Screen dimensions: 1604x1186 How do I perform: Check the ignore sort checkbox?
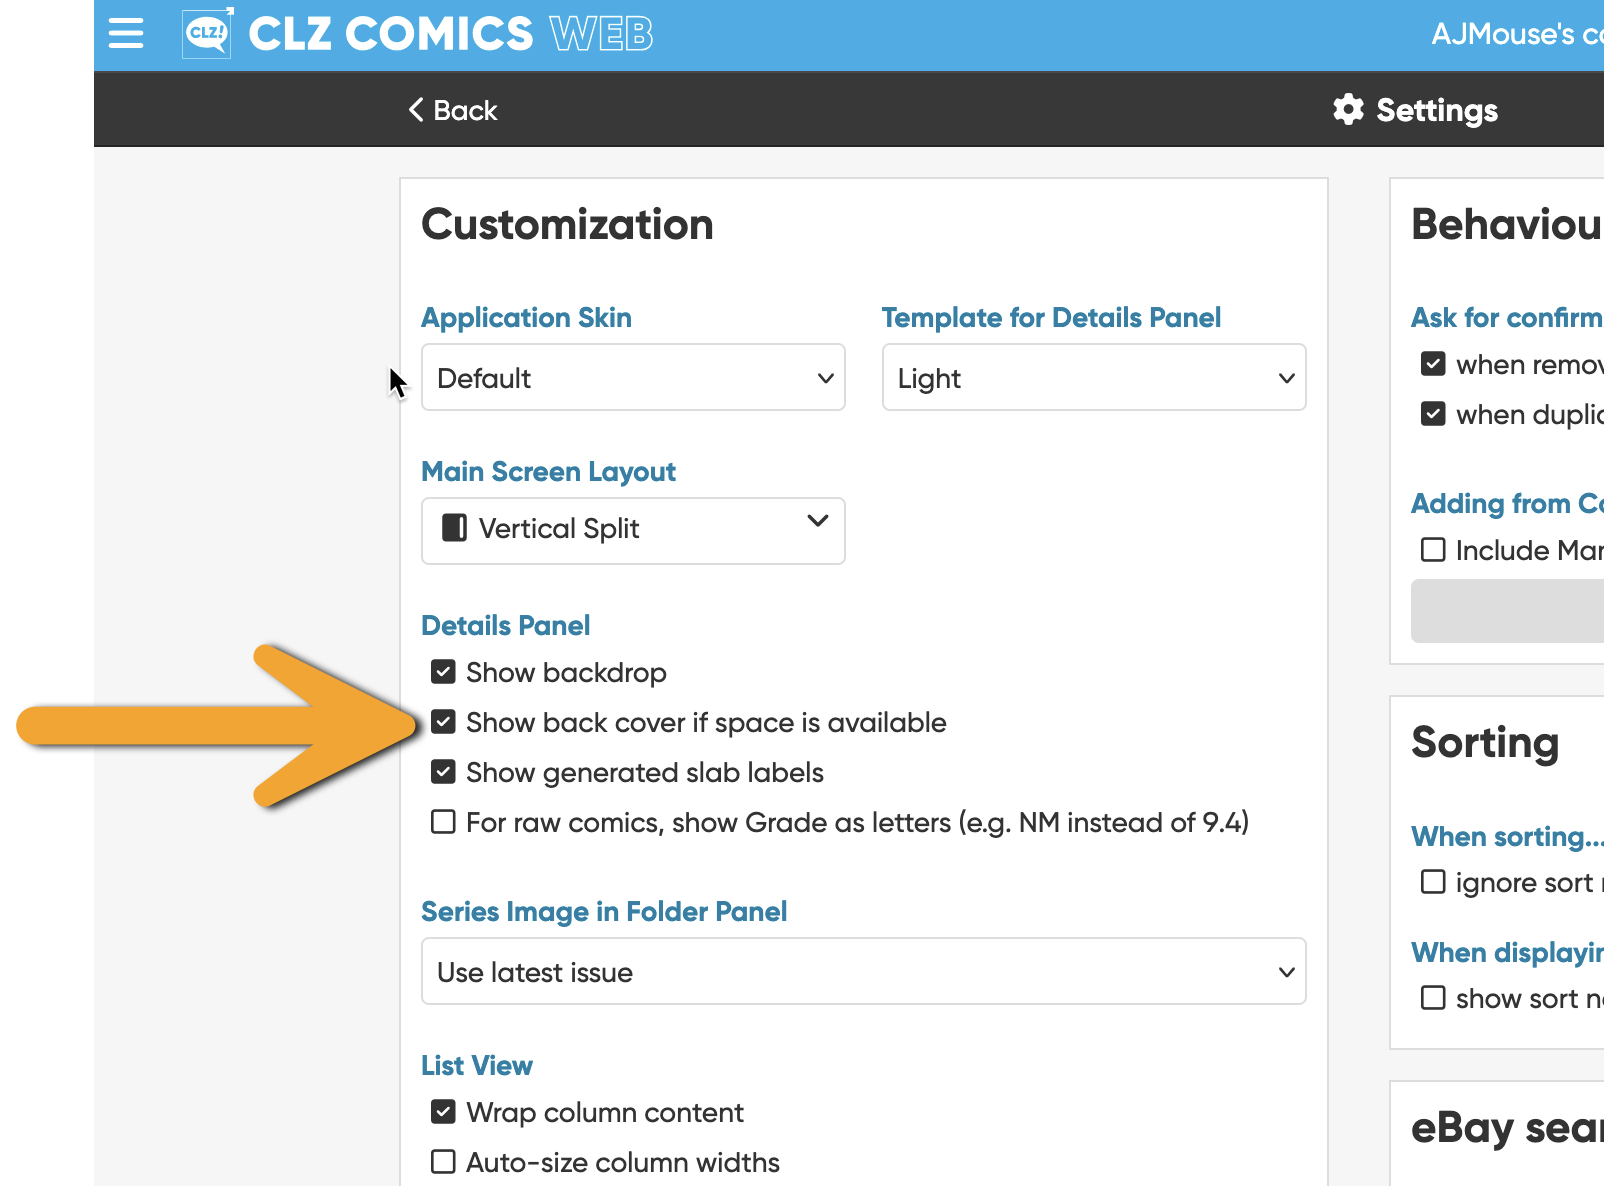coord(1433,882)
